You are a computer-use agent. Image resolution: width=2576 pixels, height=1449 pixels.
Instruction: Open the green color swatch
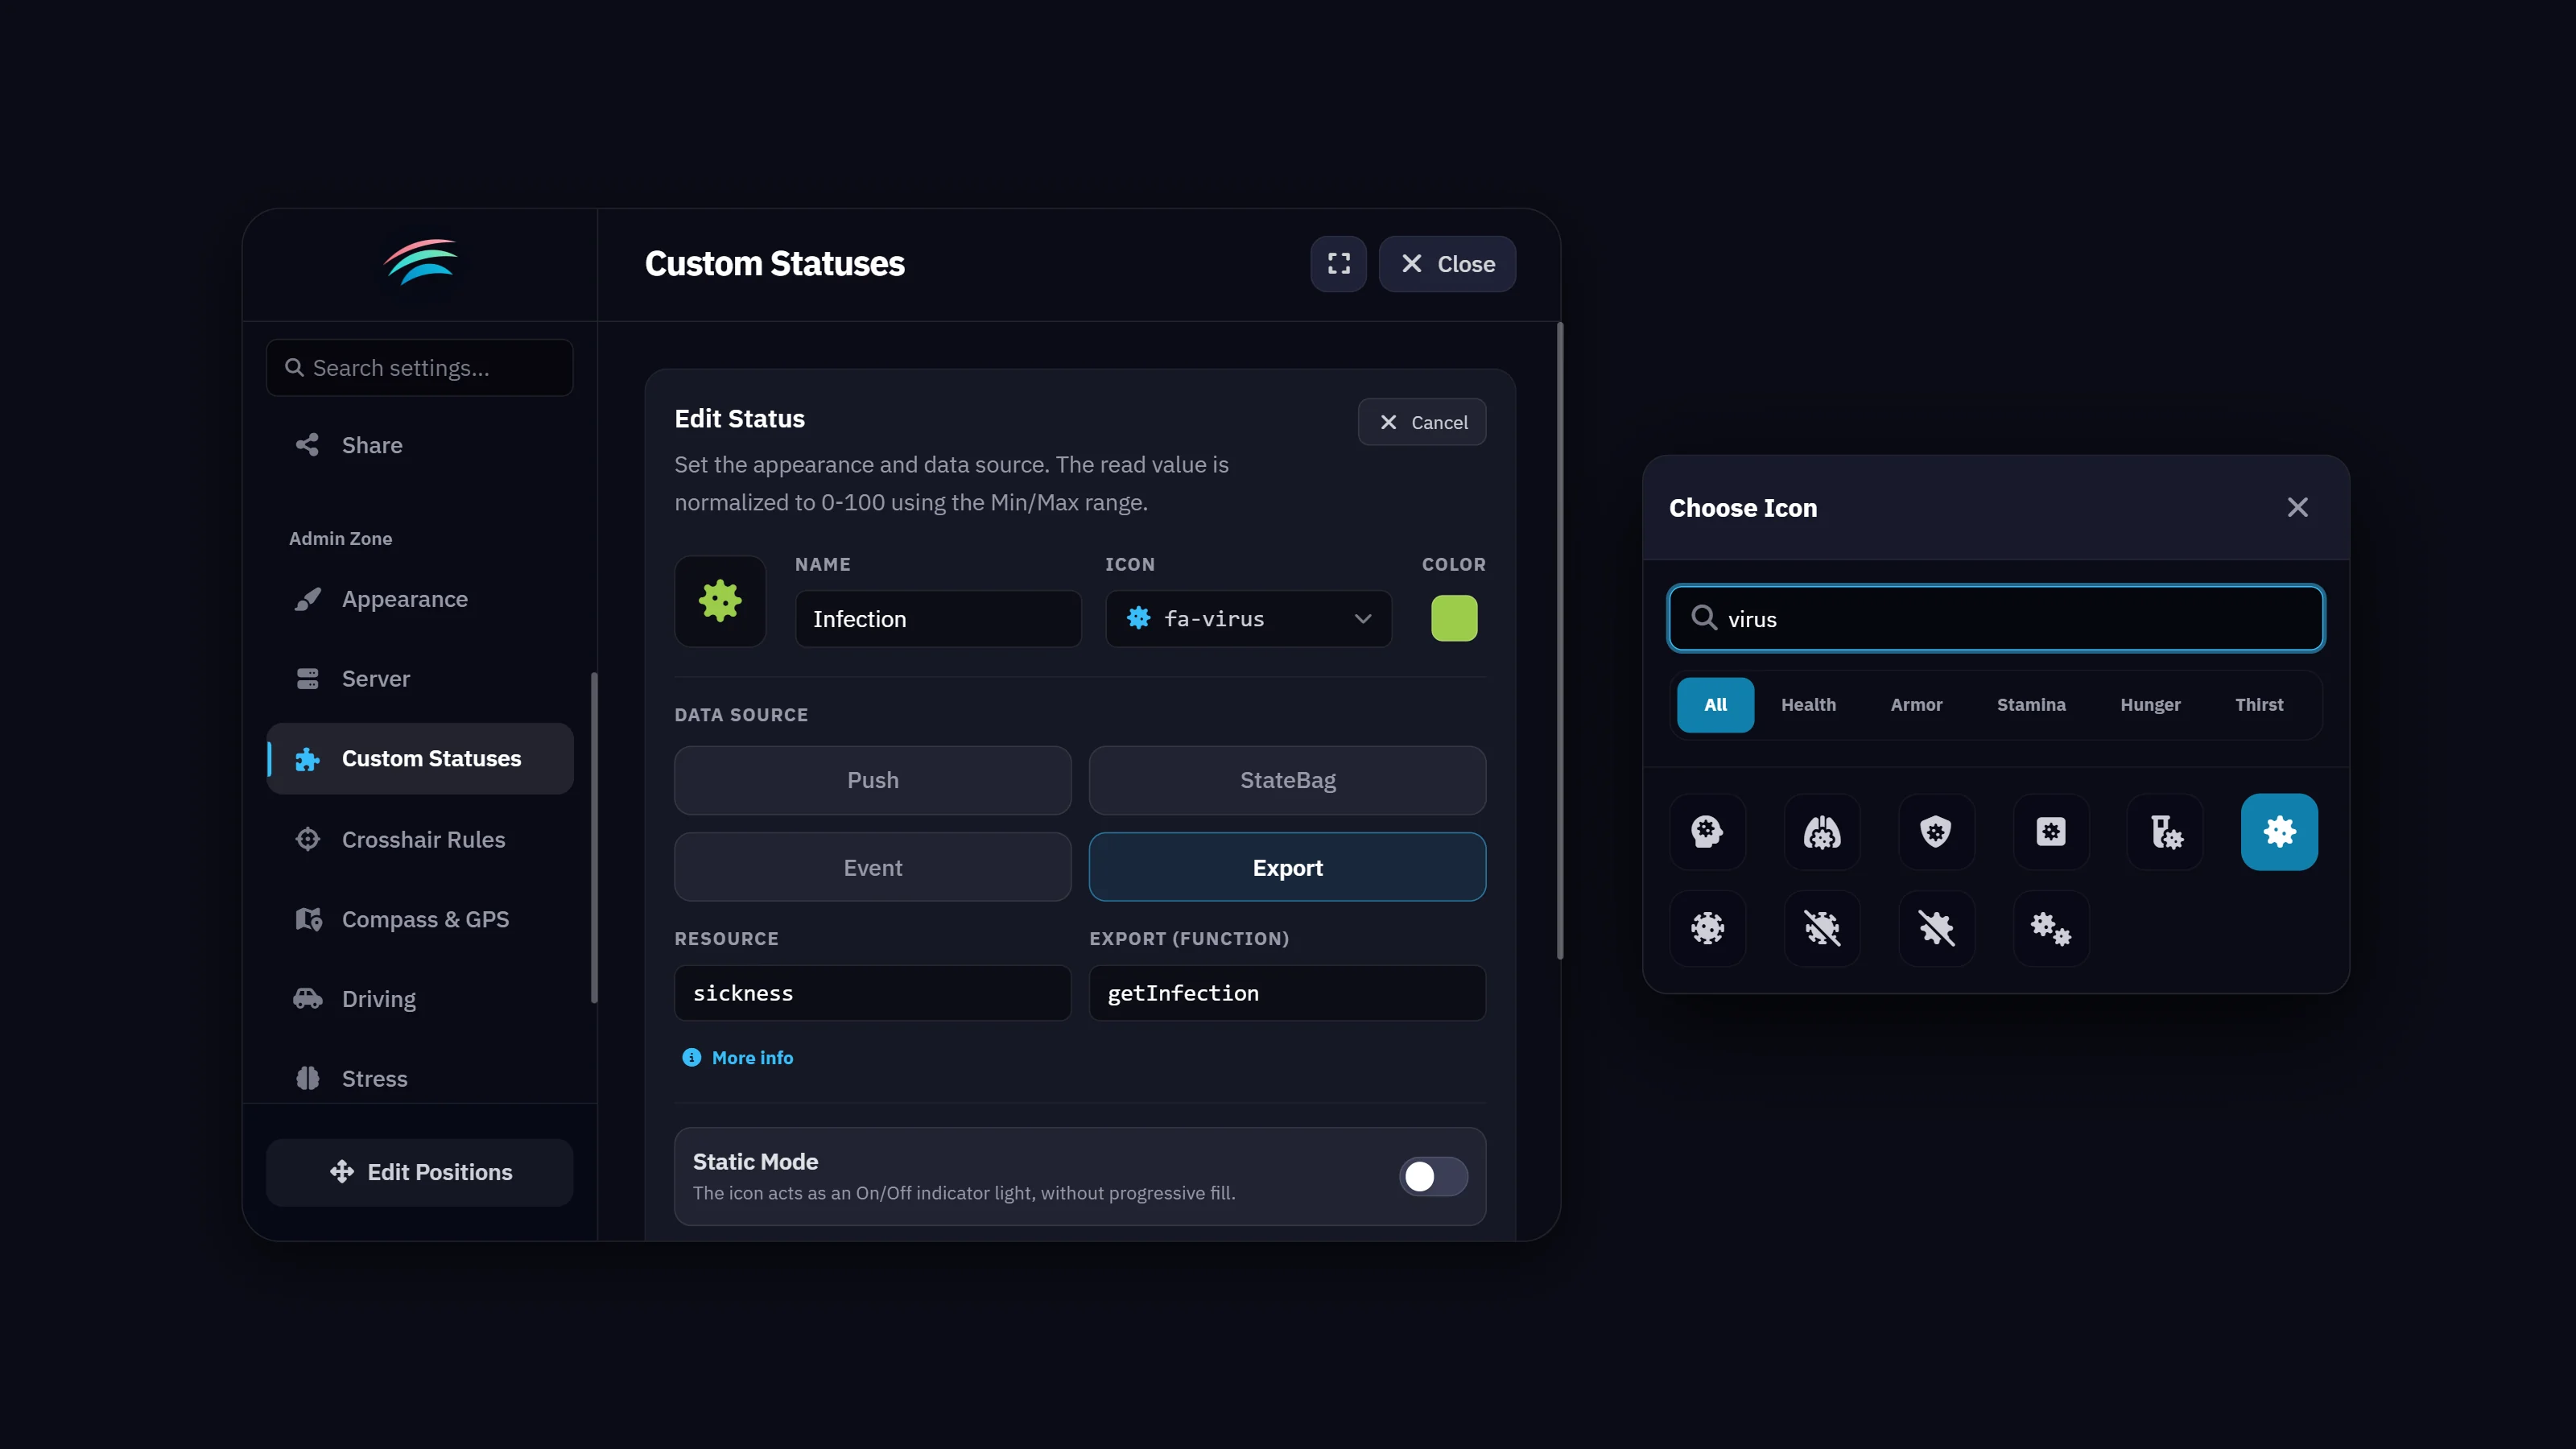coord(1454,618)
